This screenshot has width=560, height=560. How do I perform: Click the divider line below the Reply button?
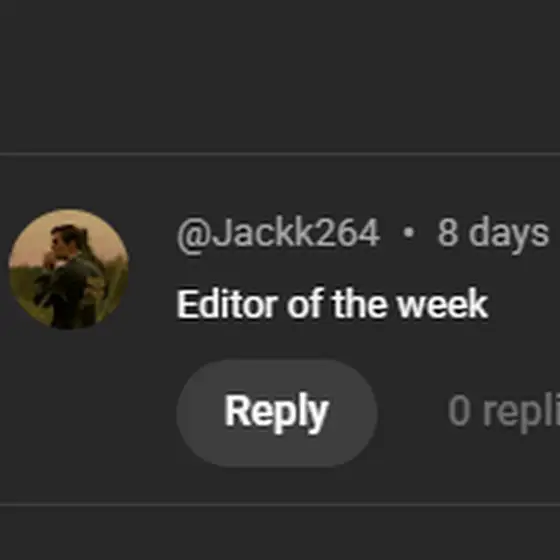280,504
